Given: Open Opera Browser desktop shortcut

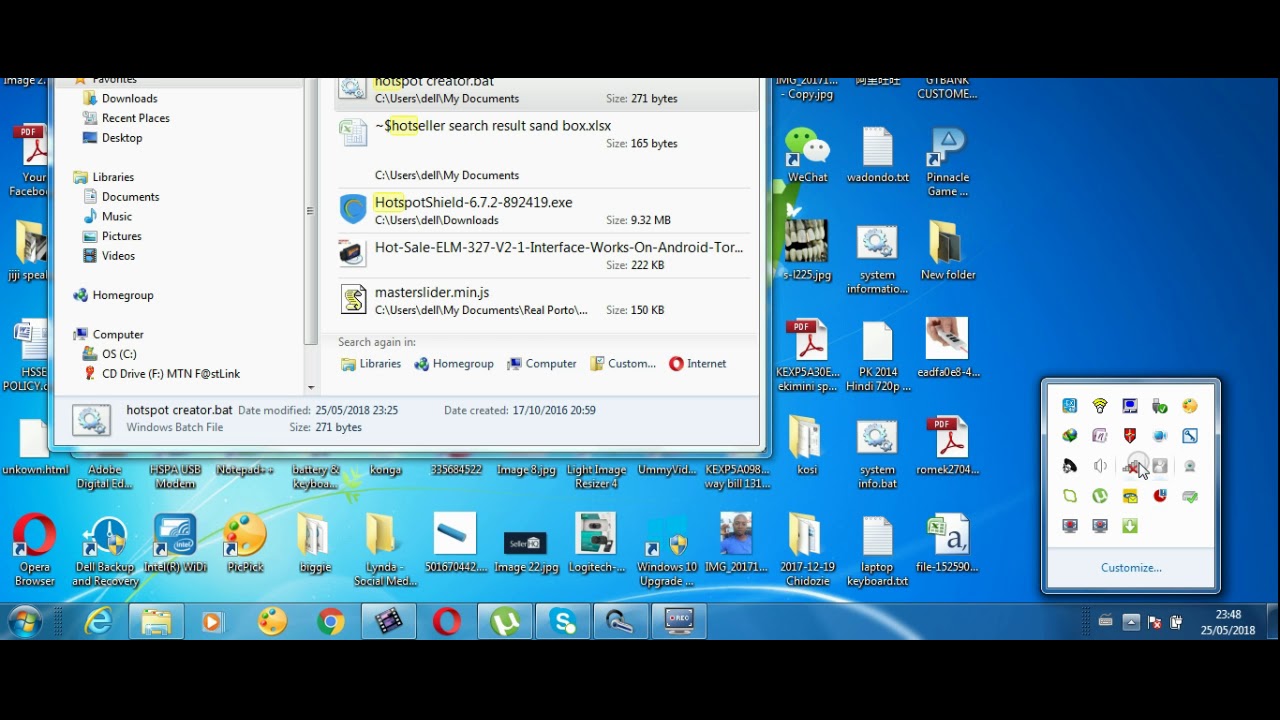Looking at the screenshot, I should pos(34,550).
